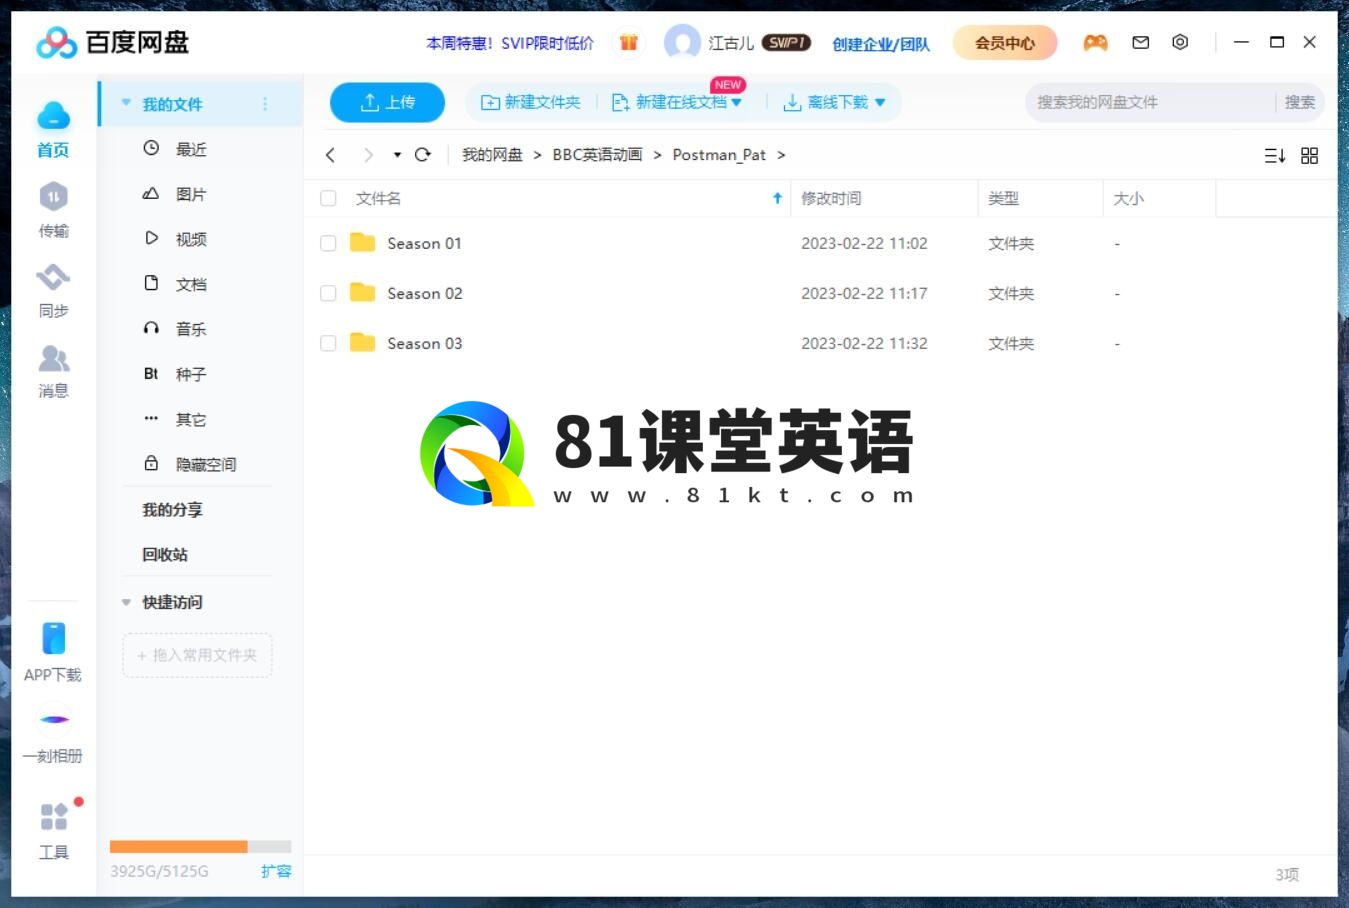The height and width of the screenshot is (908, 1349).
Task: Check the Season 03 checkbox
Action: click(x=328, y=343)
